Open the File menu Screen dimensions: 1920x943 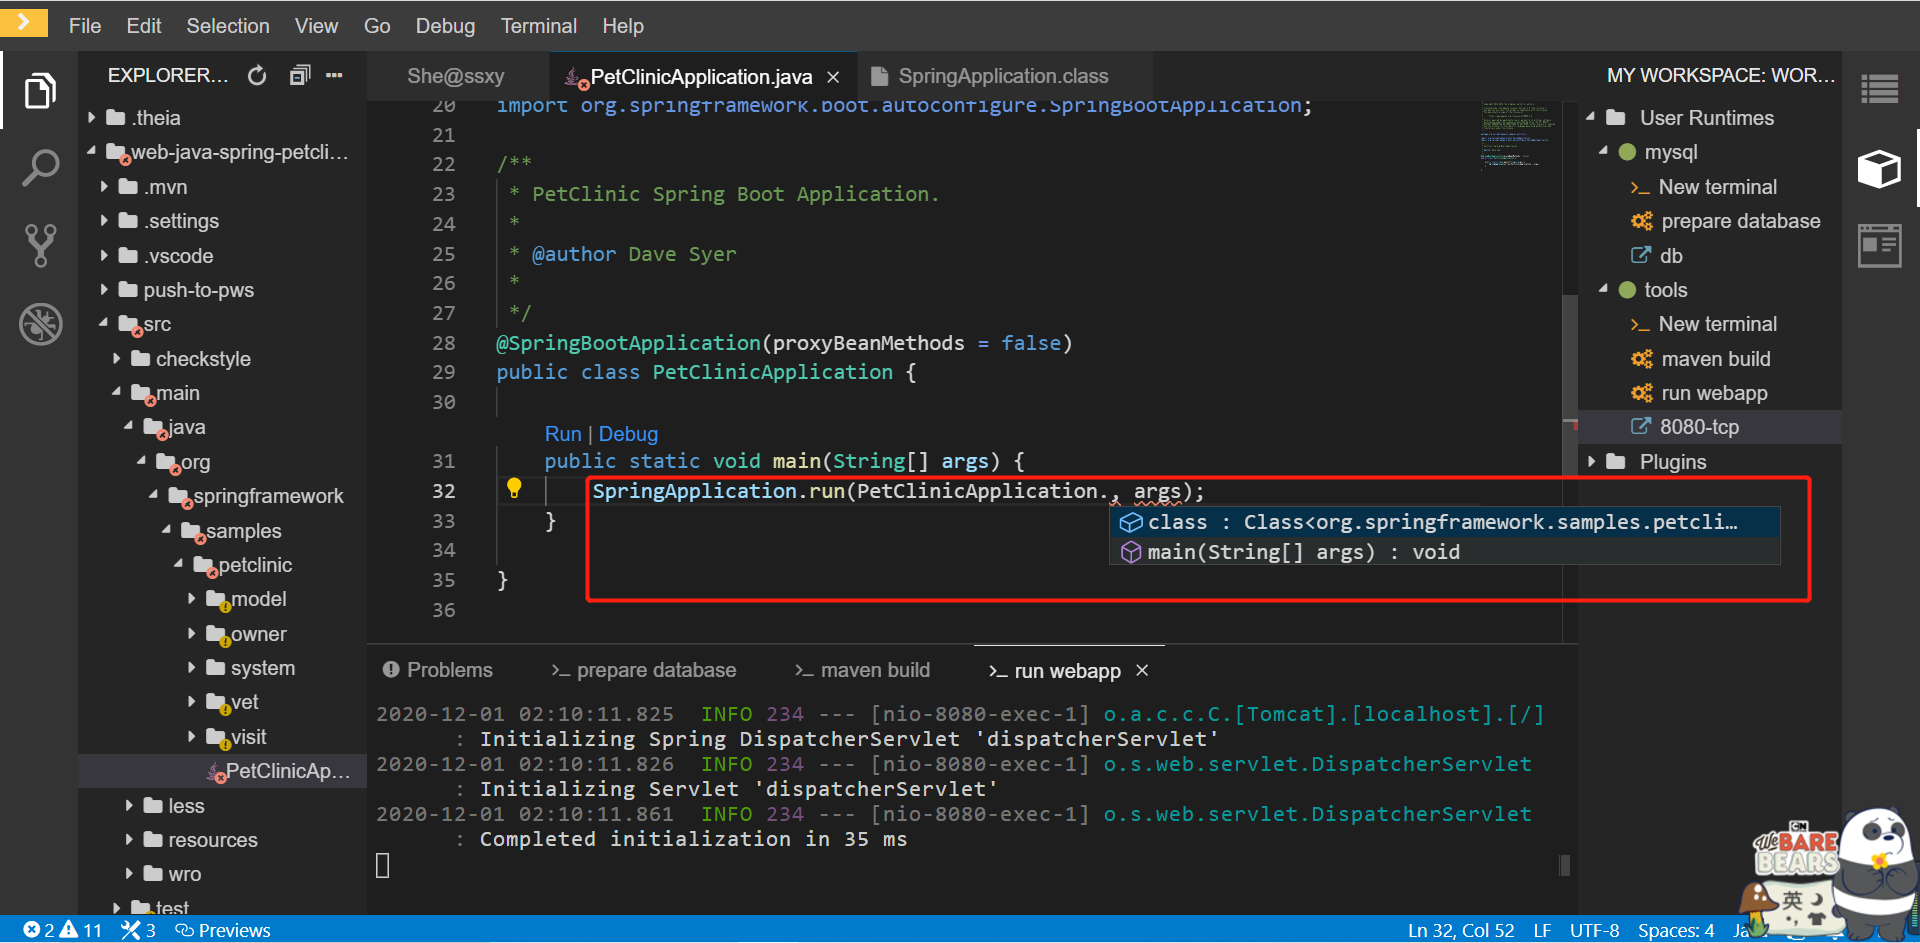pos(85,26)
